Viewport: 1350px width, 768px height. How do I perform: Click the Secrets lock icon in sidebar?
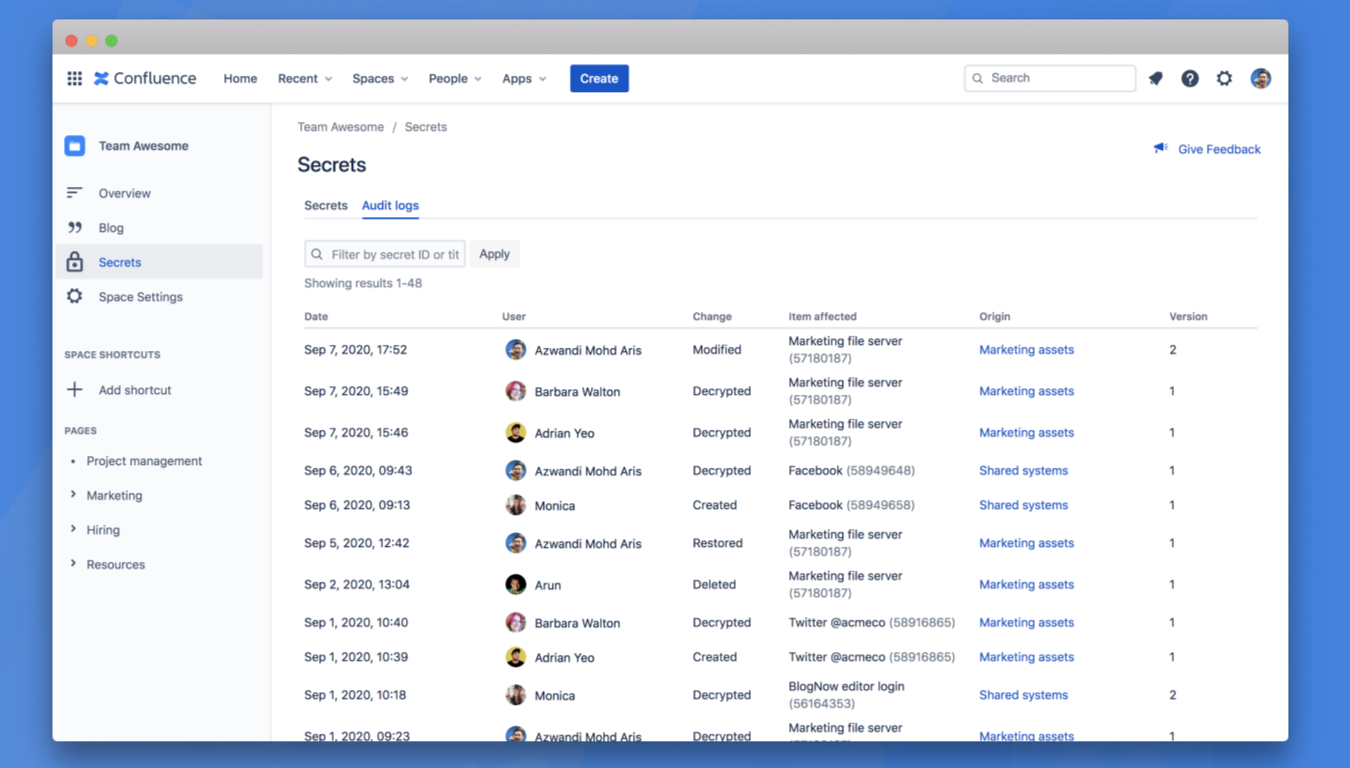tap(75, 262)
